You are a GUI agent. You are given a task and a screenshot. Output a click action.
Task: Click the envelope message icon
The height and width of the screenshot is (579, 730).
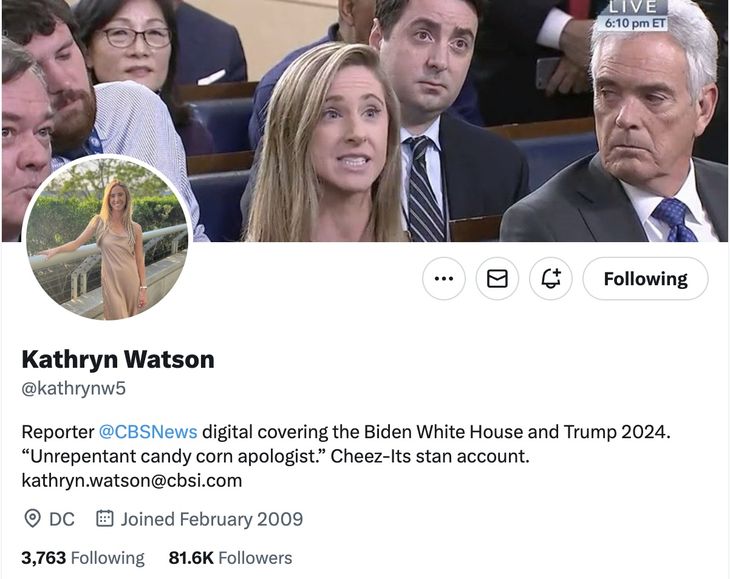(x=497, y=279)
